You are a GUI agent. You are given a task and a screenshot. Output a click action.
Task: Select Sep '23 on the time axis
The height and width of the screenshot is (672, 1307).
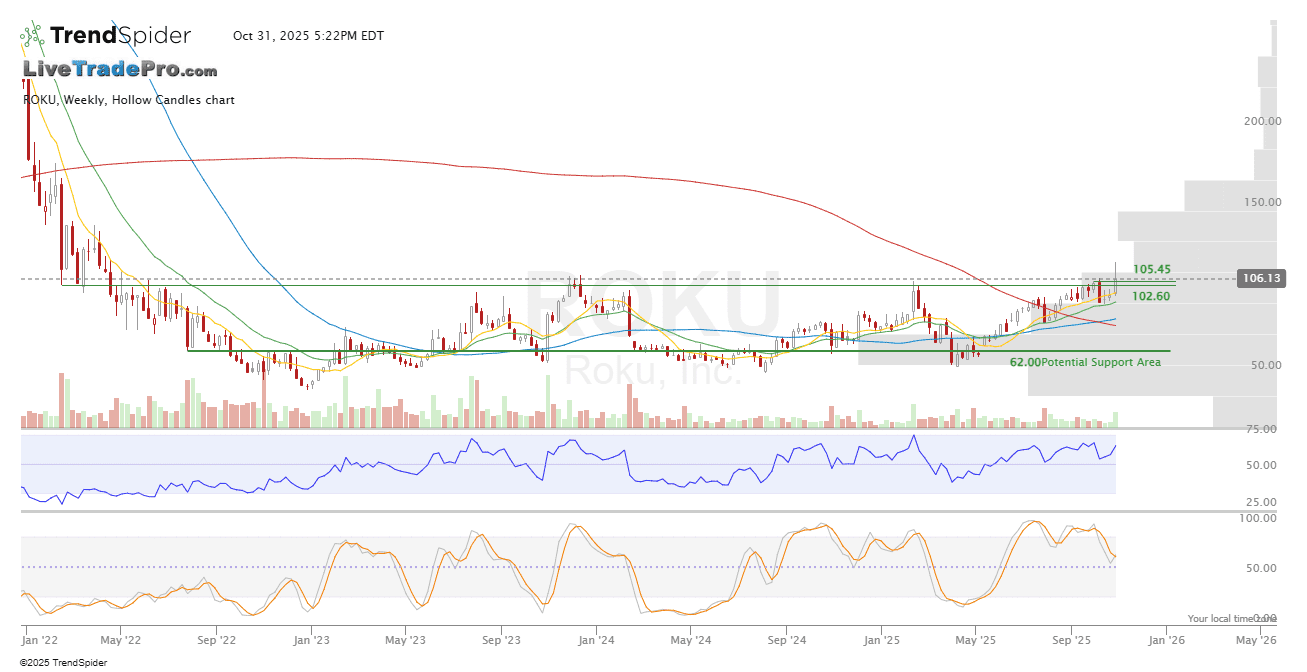coord(500,640)
